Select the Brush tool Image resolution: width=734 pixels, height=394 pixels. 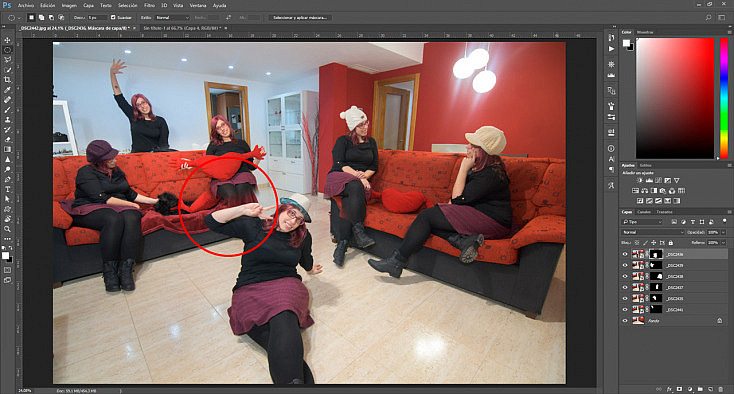pos(7,110)
